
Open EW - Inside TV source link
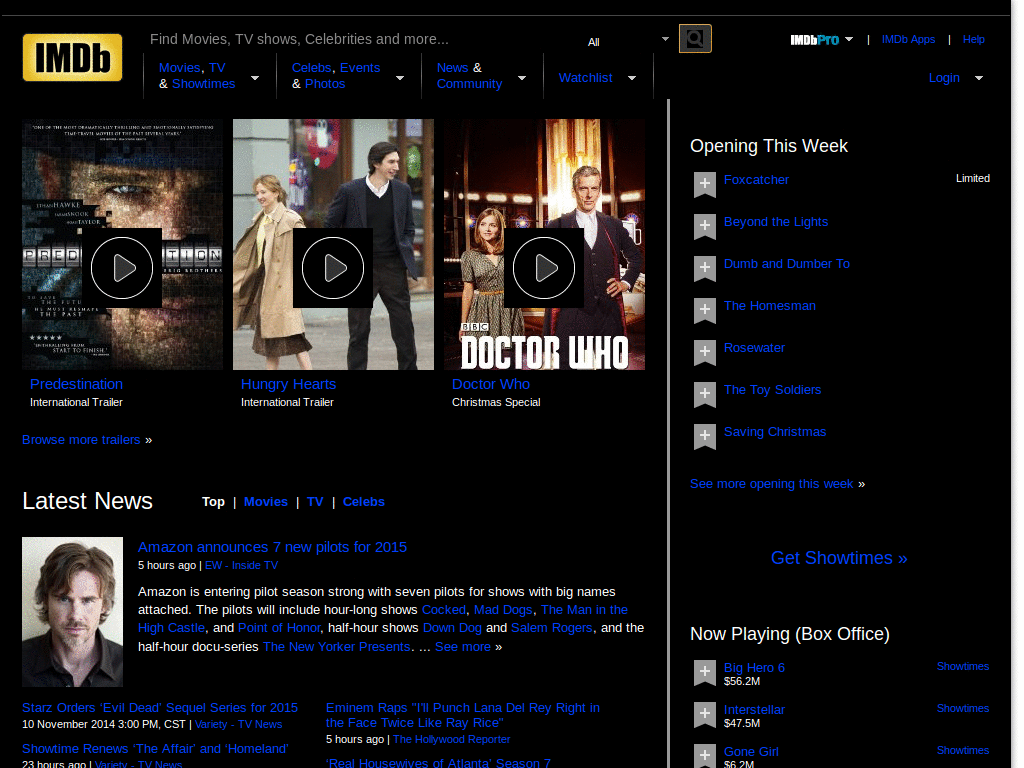(x=242, y=566)
